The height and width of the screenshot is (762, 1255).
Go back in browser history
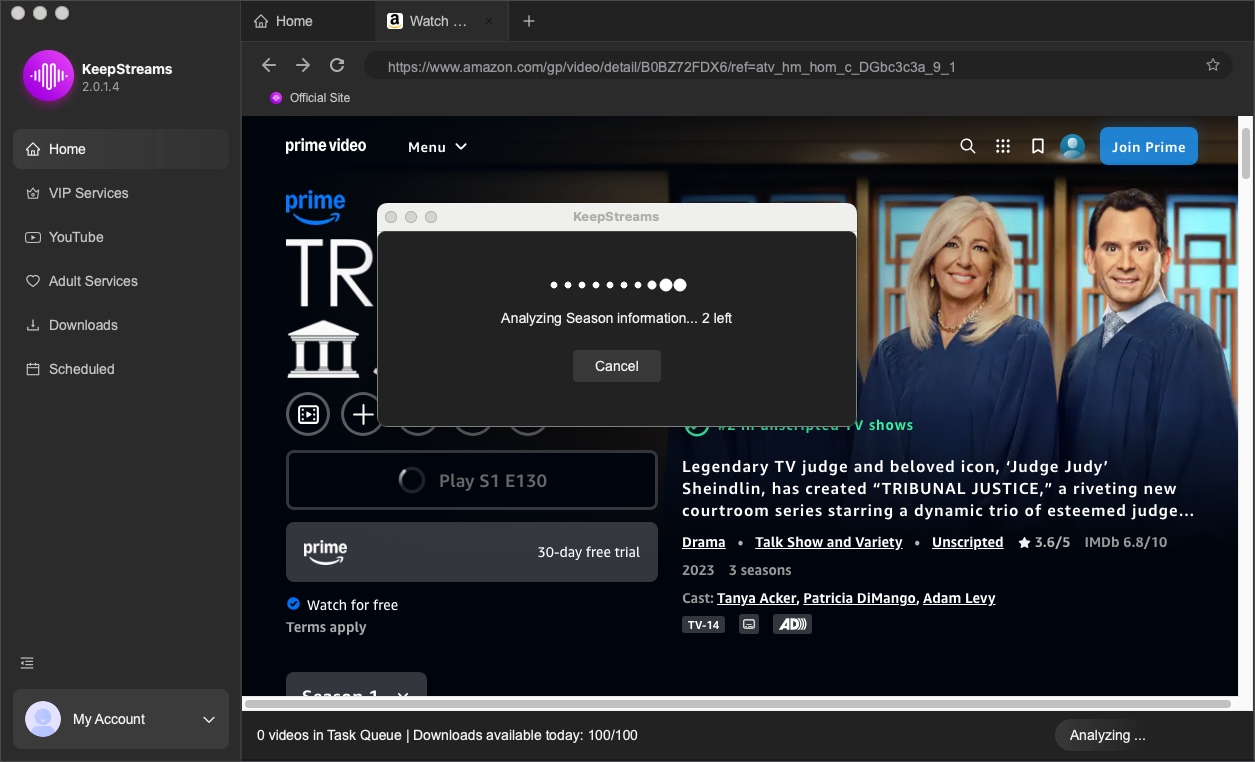point(269,65)
